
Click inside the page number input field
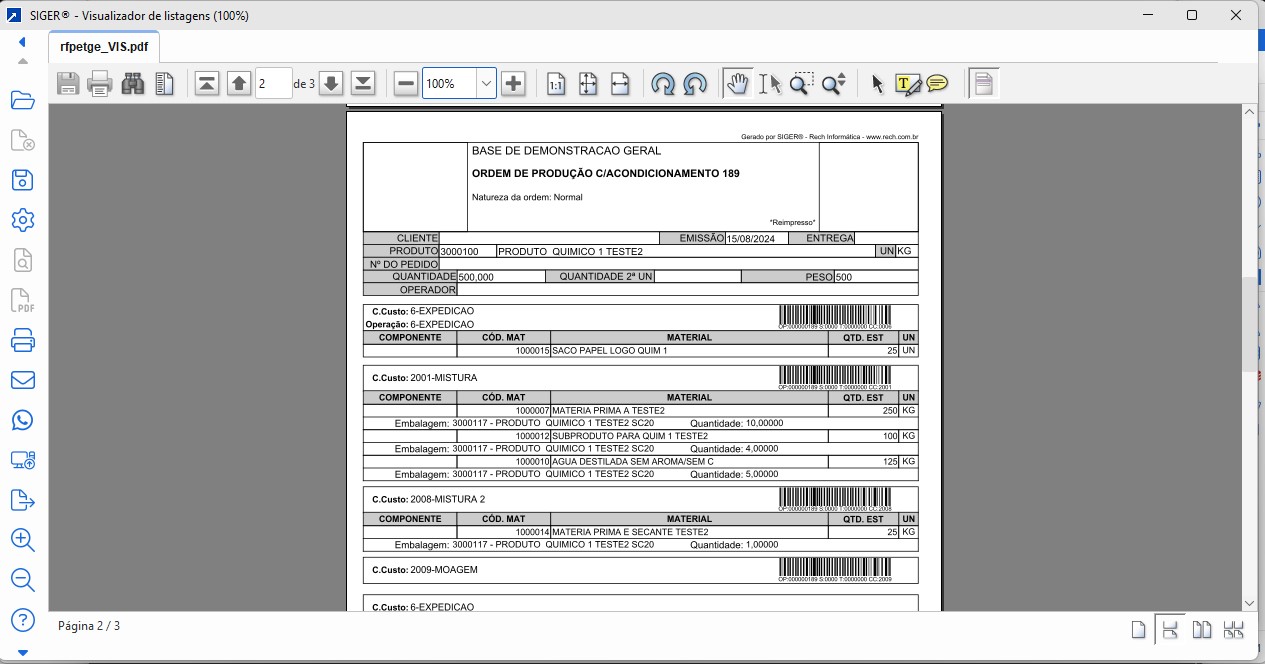point(272,83)
